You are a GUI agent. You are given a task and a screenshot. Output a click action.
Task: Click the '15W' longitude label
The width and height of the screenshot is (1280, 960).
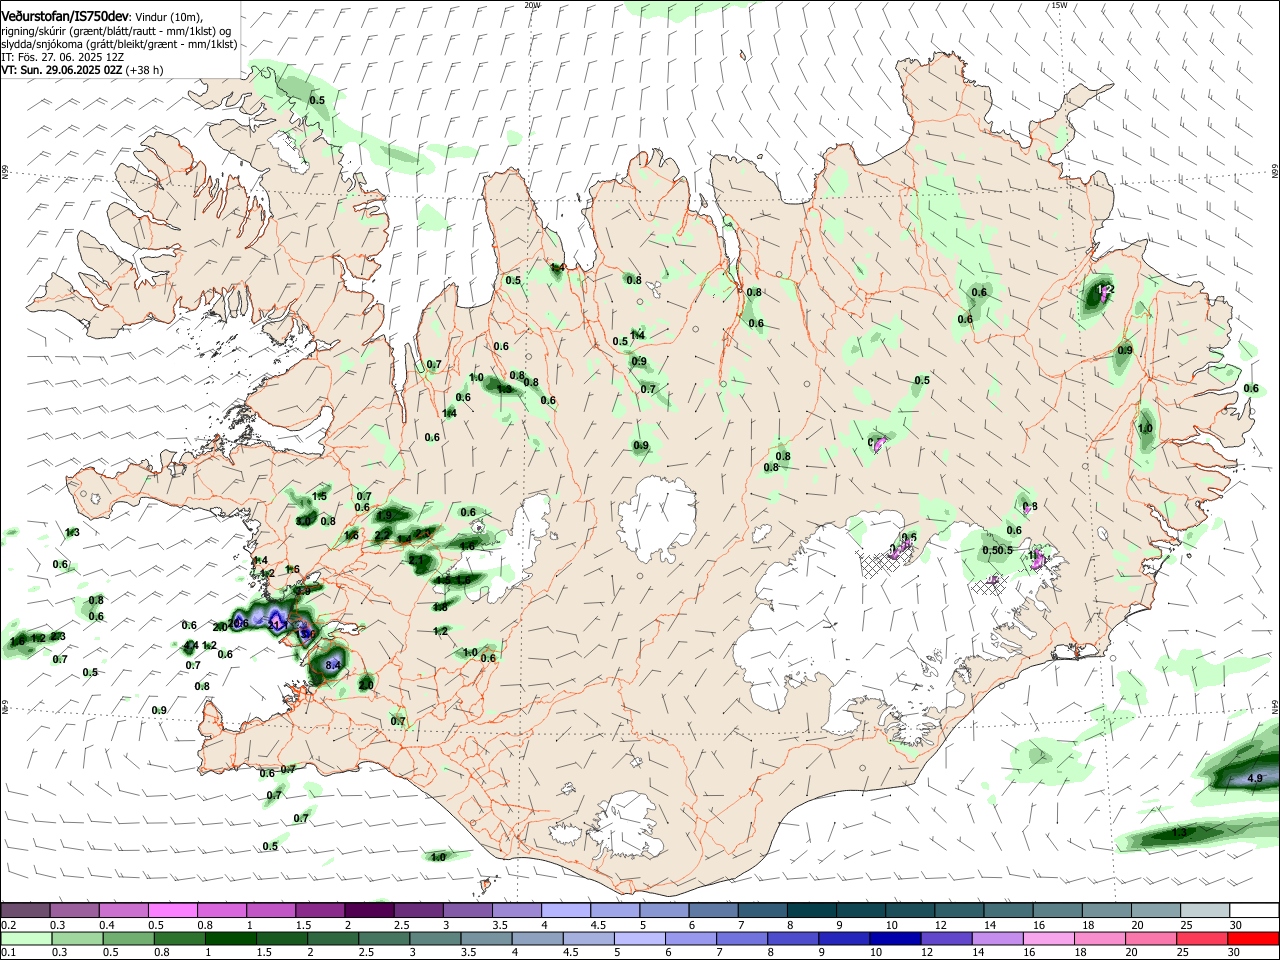(1059, 5)
